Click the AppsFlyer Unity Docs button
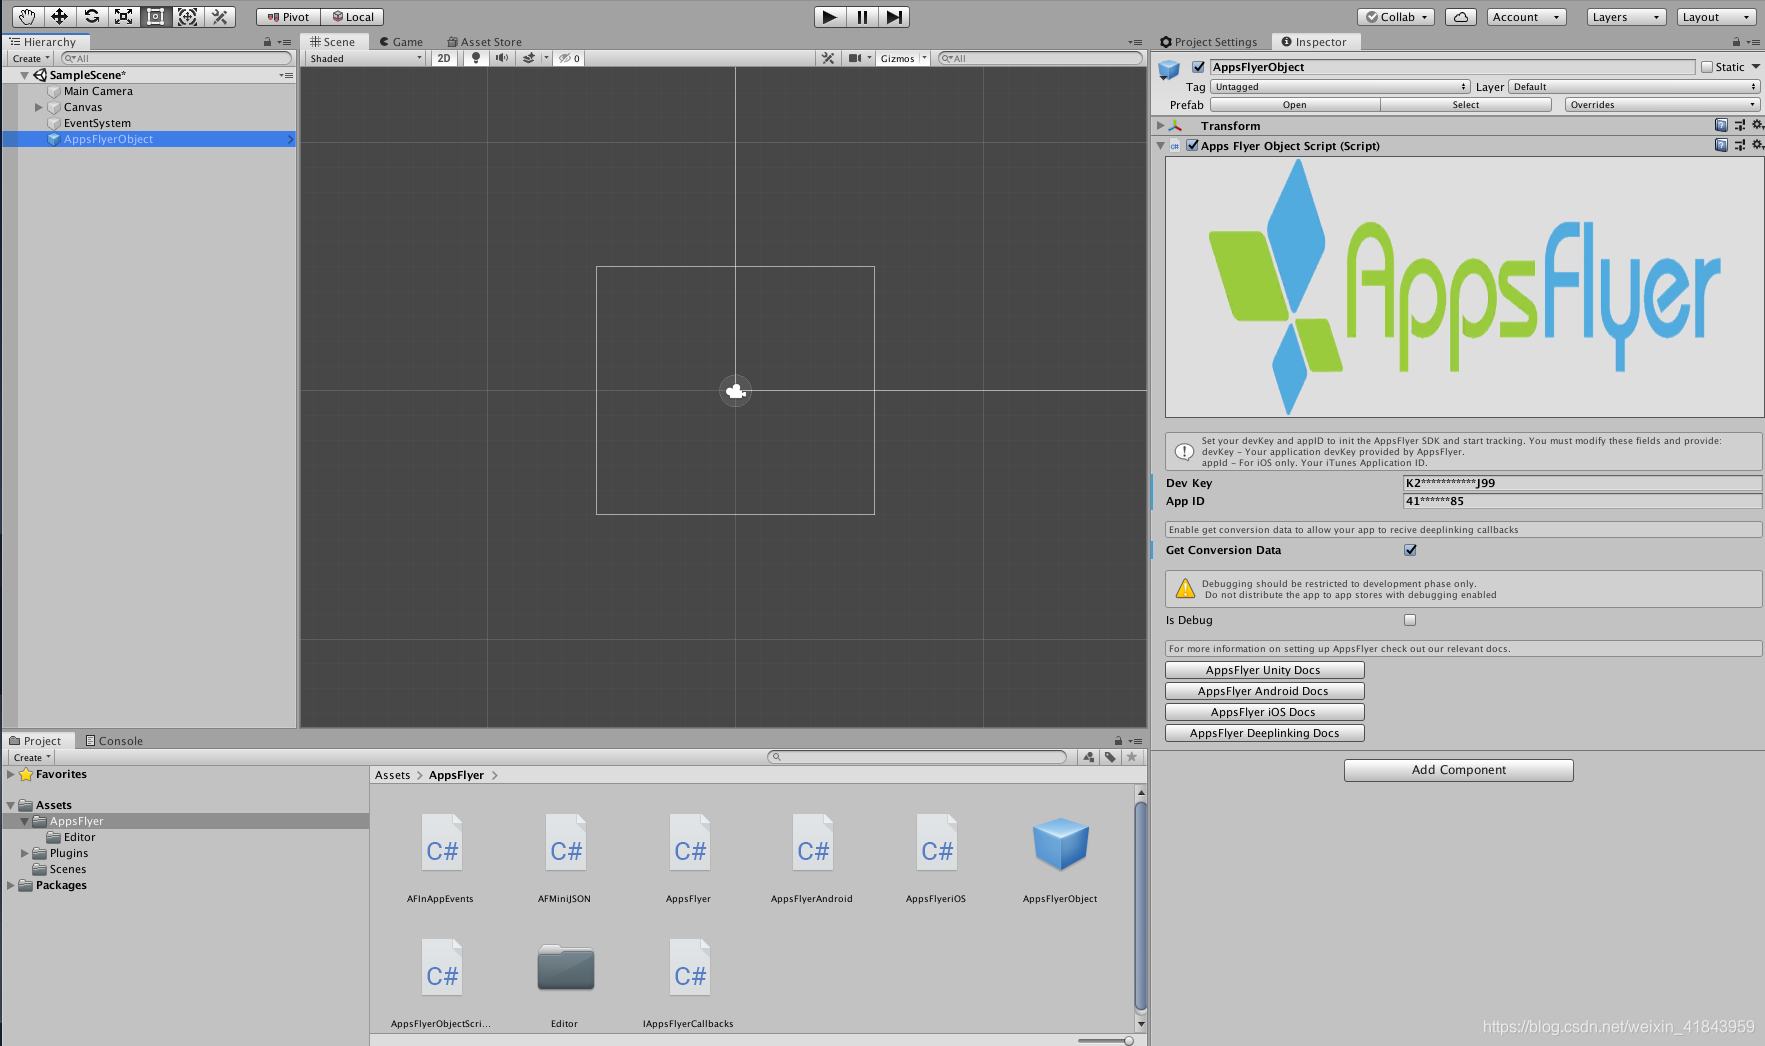This screenshot has width=1765, height=1046. 1264,670
